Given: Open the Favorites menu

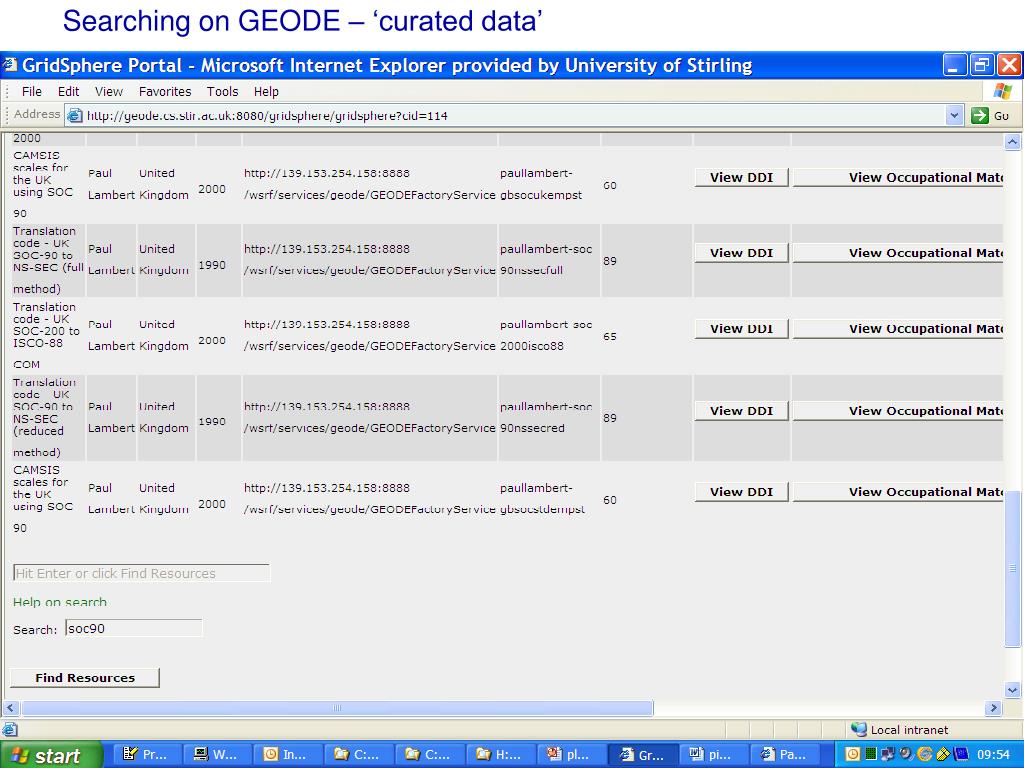Looking at the screenshot, I should coord(165,91).
